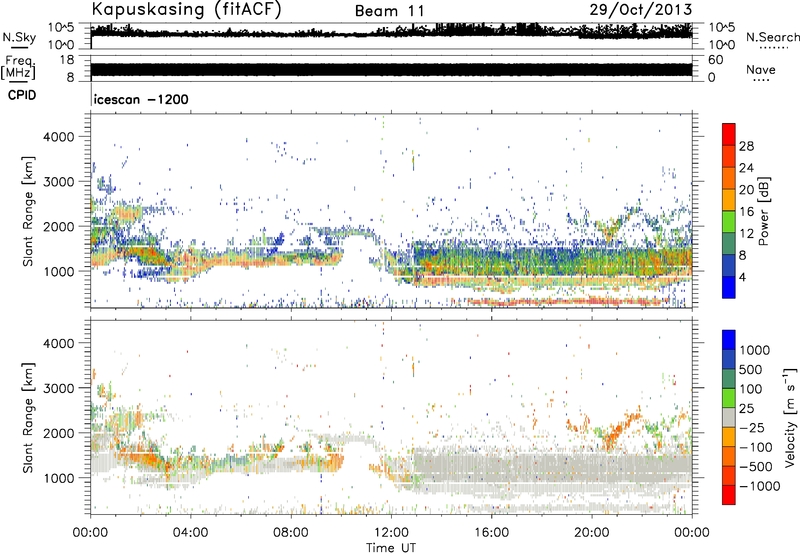Click the '100' label on velocity colorbar
Image resolution: width=800 pixels, height=554 pixels.
click(750, 389)
